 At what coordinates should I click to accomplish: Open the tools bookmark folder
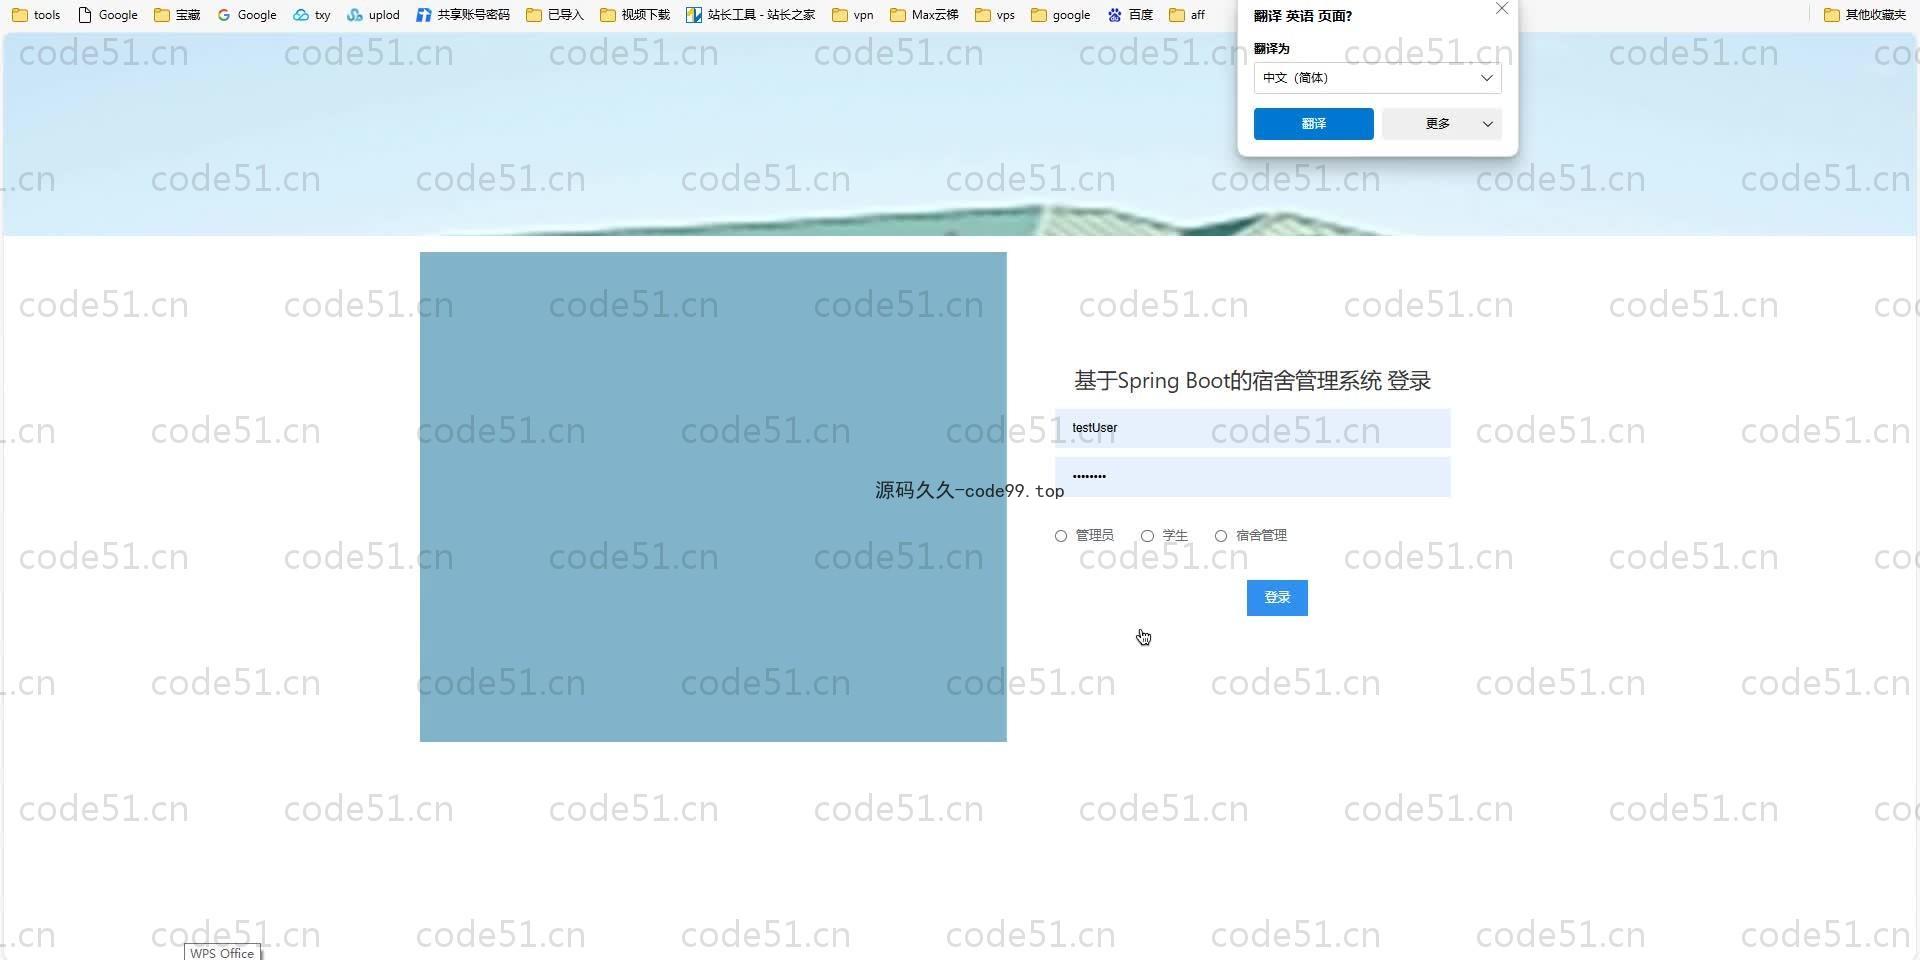coord(37,15)
